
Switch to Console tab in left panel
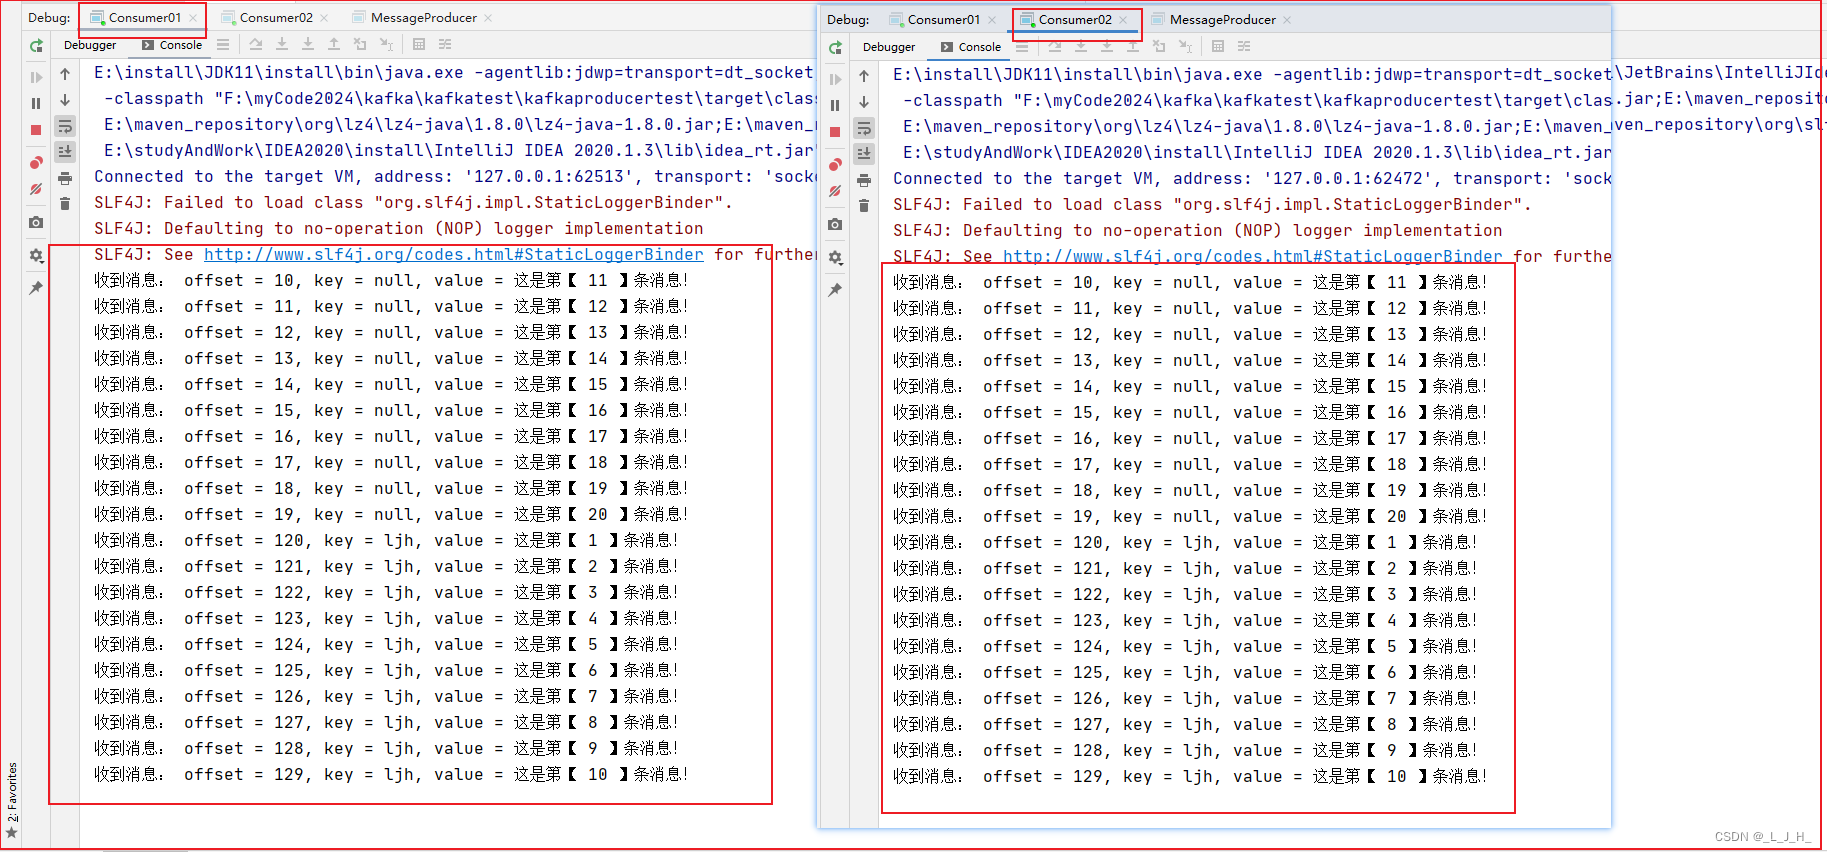point(172,45)
